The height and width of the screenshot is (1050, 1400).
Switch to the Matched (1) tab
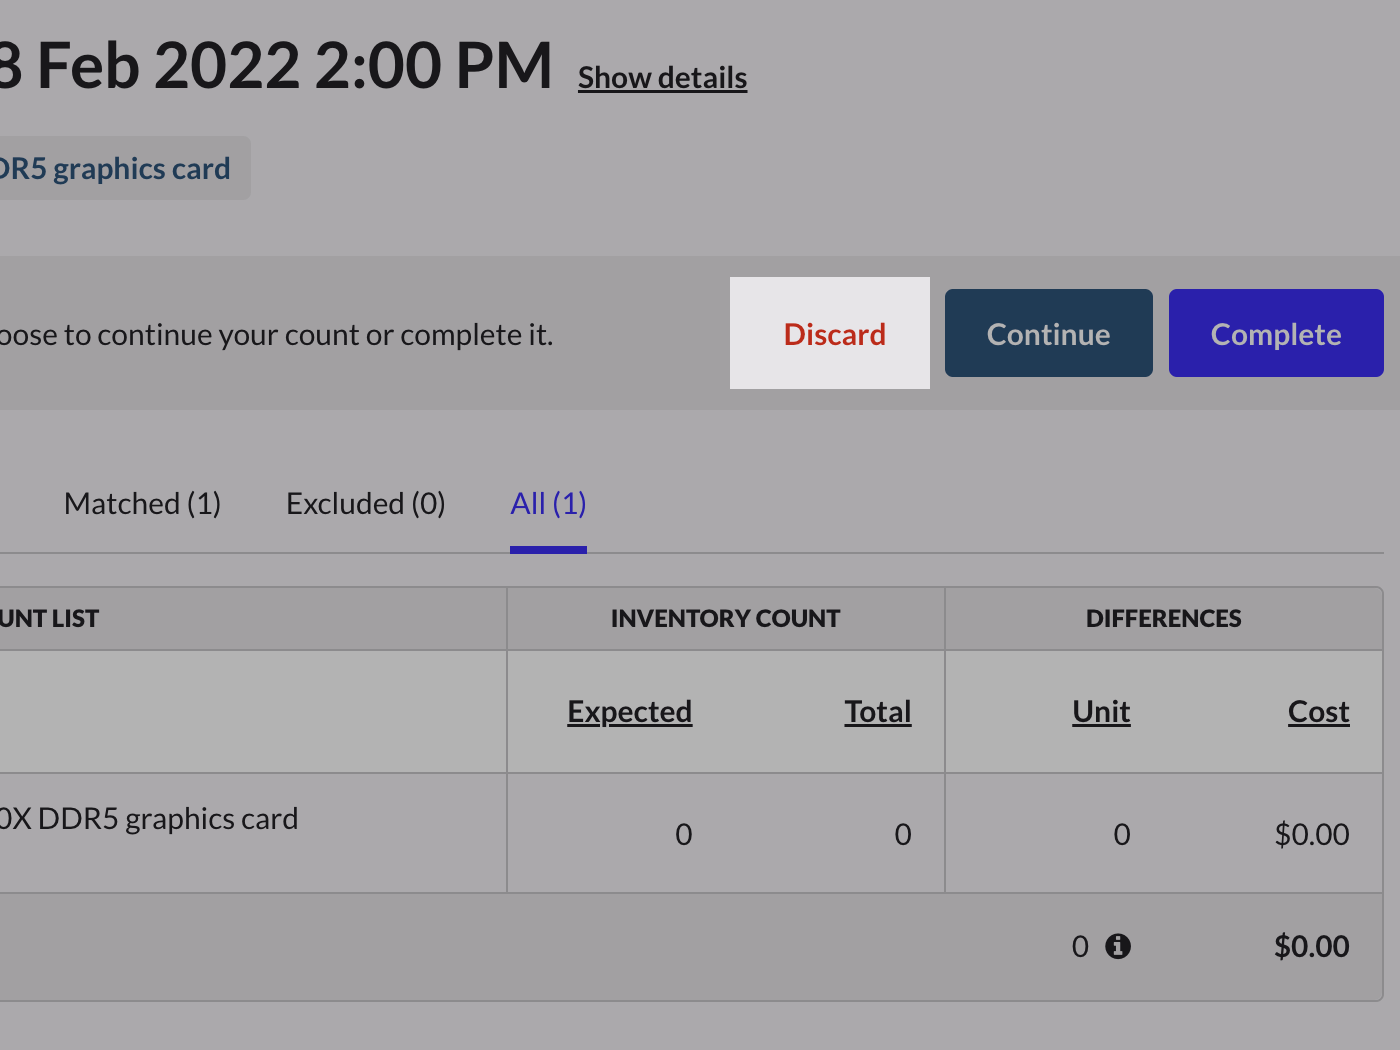(x=142, y=504)
